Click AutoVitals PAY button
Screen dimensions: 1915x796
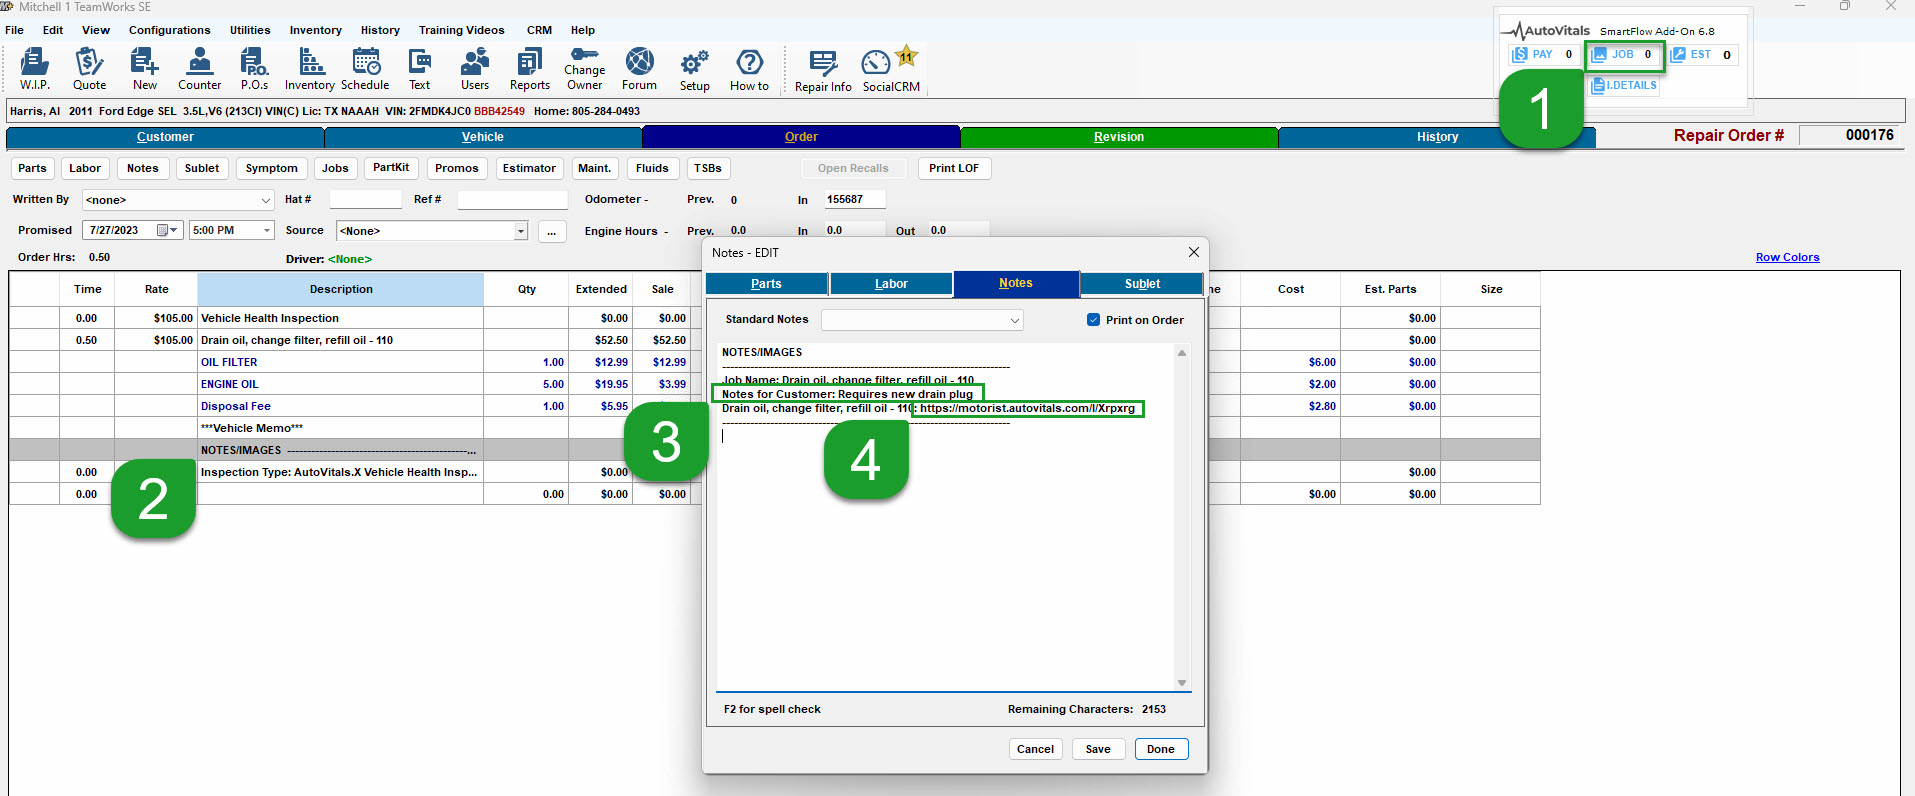point(1543,55)
